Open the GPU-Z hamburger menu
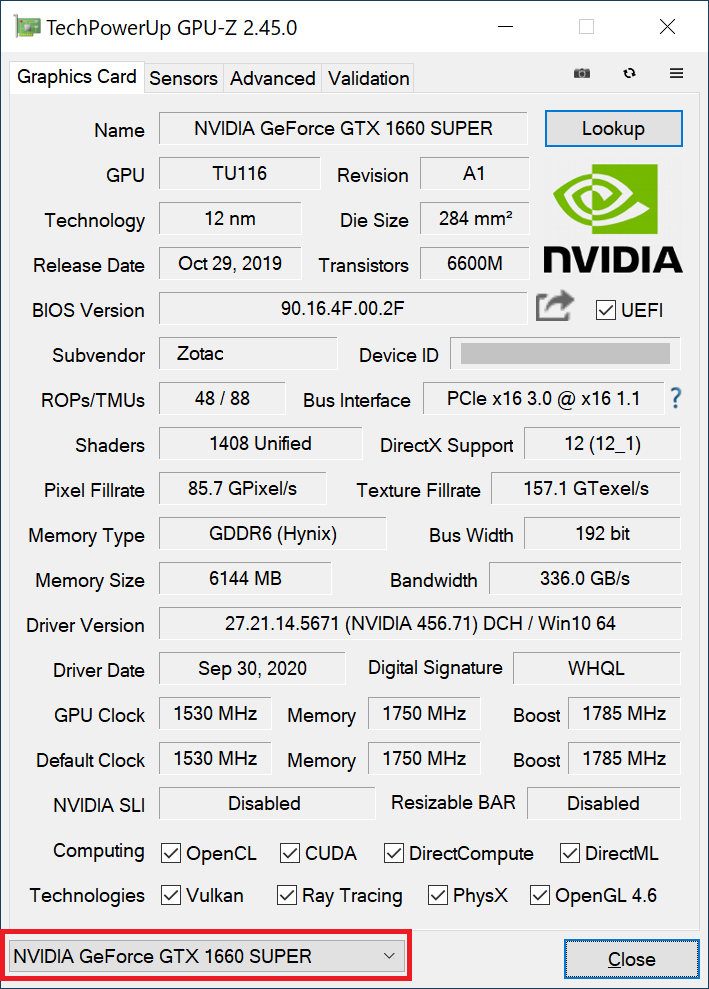This screenshot has height=989, width=709. (x=676, y=73)
